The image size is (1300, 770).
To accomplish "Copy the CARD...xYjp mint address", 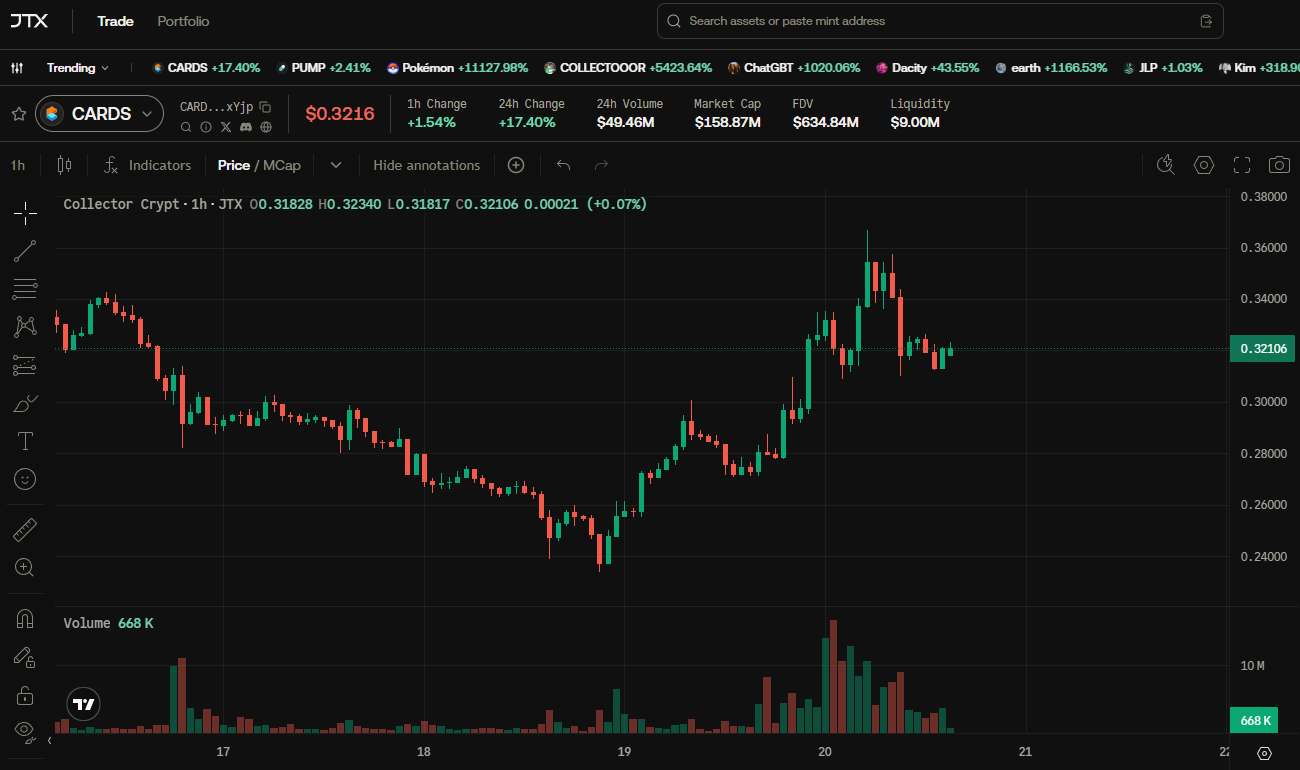I will [x=265, y=106].
